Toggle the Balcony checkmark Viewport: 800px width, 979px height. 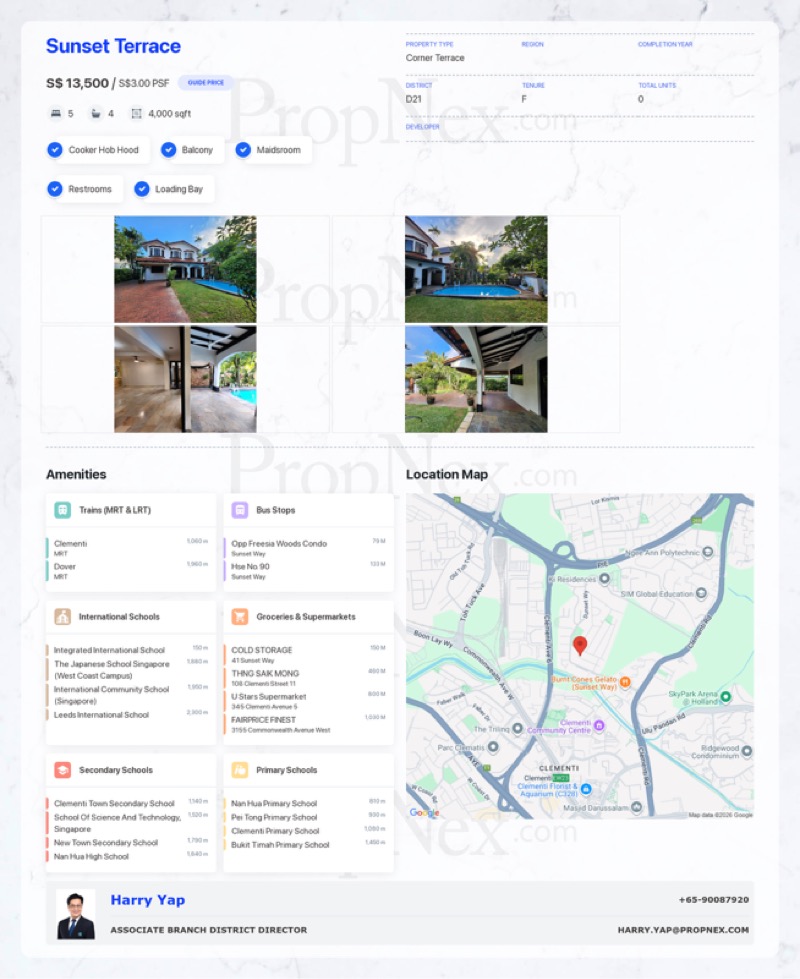tap(168, 150)
